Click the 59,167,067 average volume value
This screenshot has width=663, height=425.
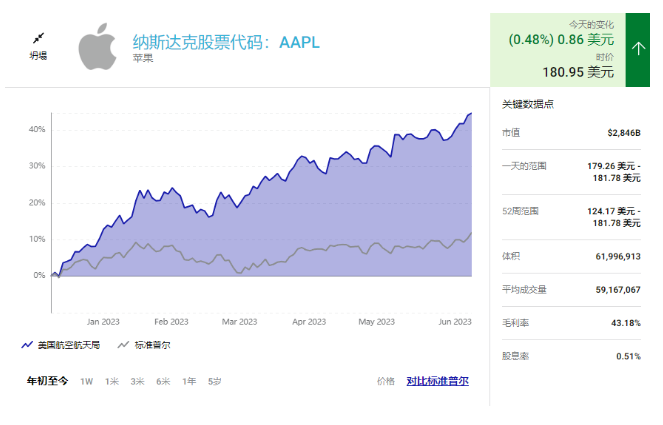(618, 290)
